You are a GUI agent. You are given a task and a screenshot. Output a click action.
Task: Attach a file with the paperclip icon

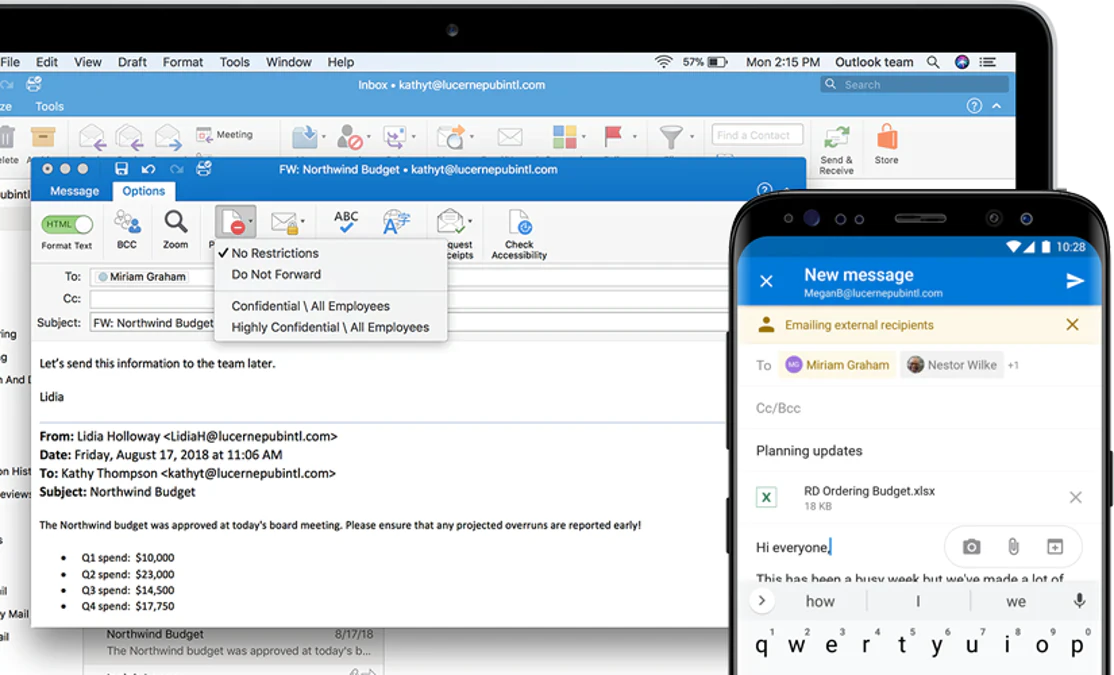click(1013, 547)
